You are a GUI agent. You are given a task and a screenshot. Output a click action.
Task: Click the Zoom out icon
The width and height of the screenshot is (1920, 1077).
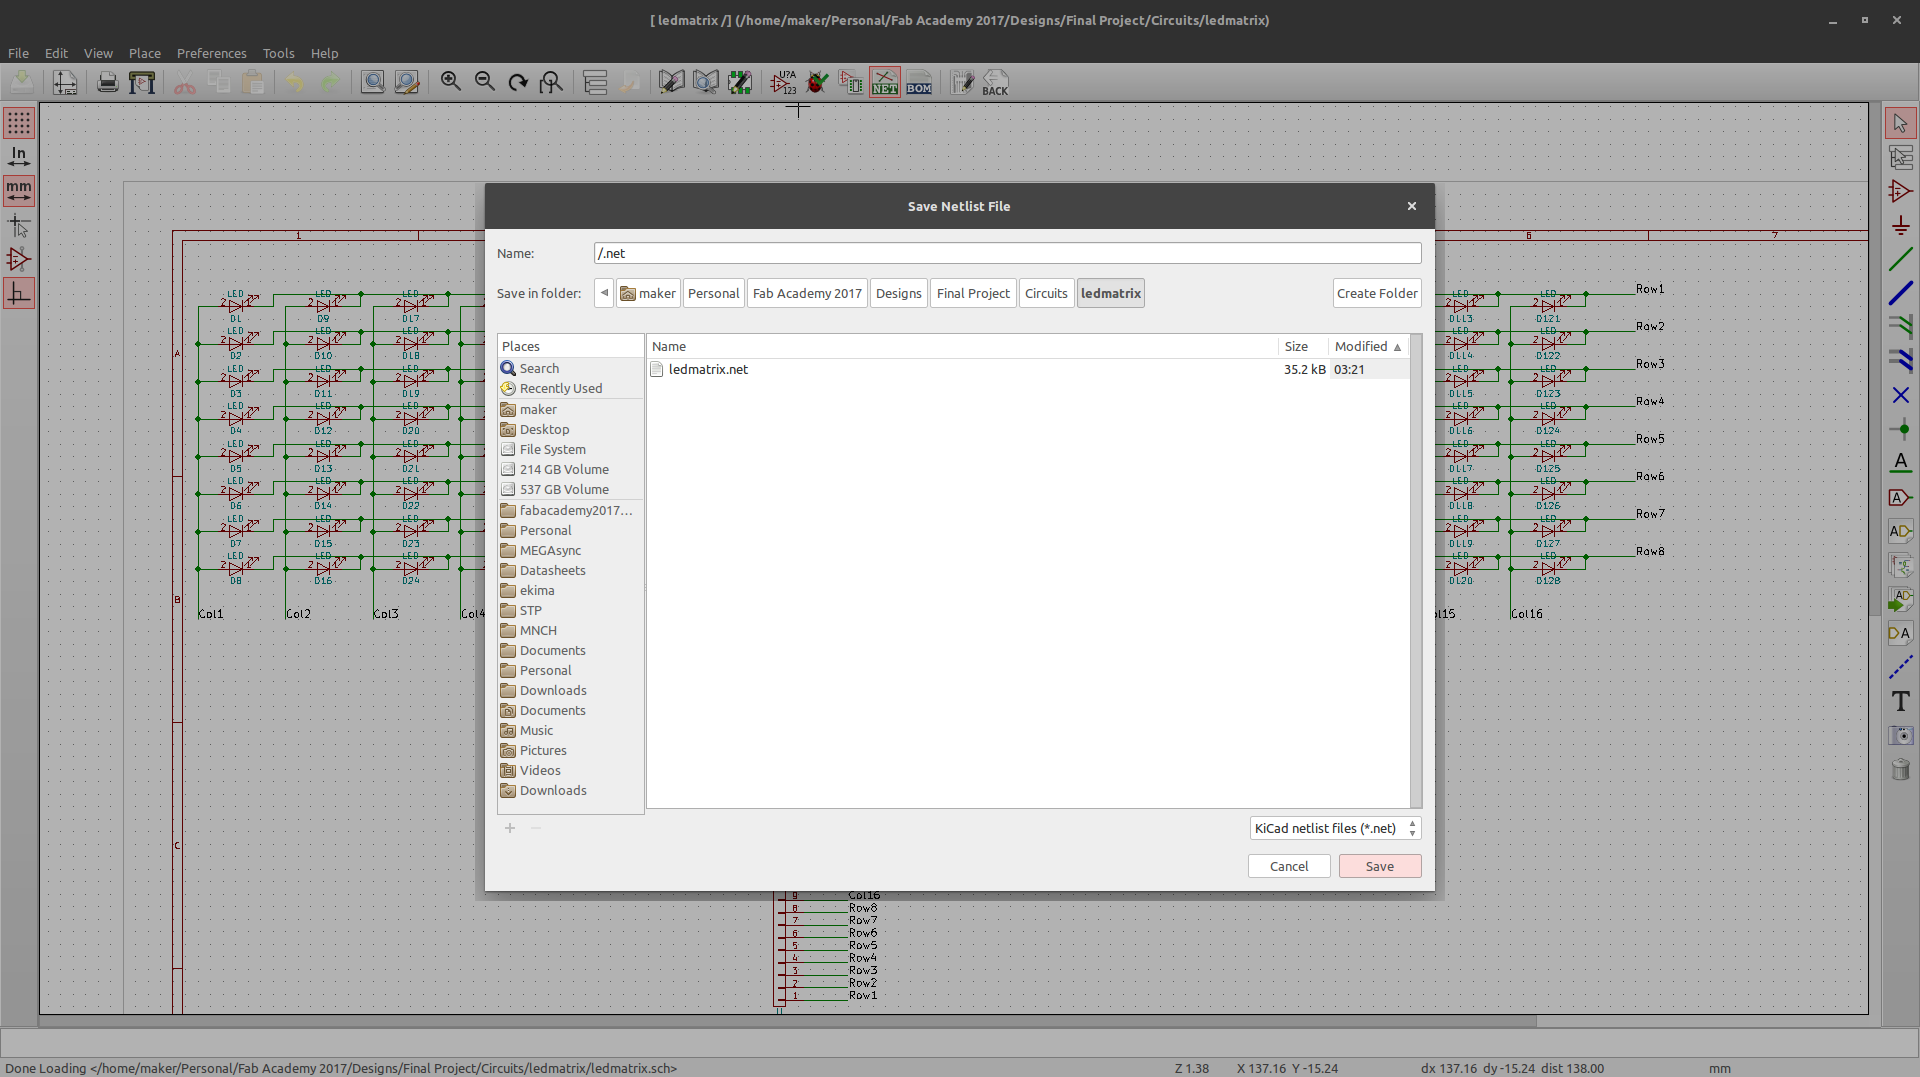(485, 82)
